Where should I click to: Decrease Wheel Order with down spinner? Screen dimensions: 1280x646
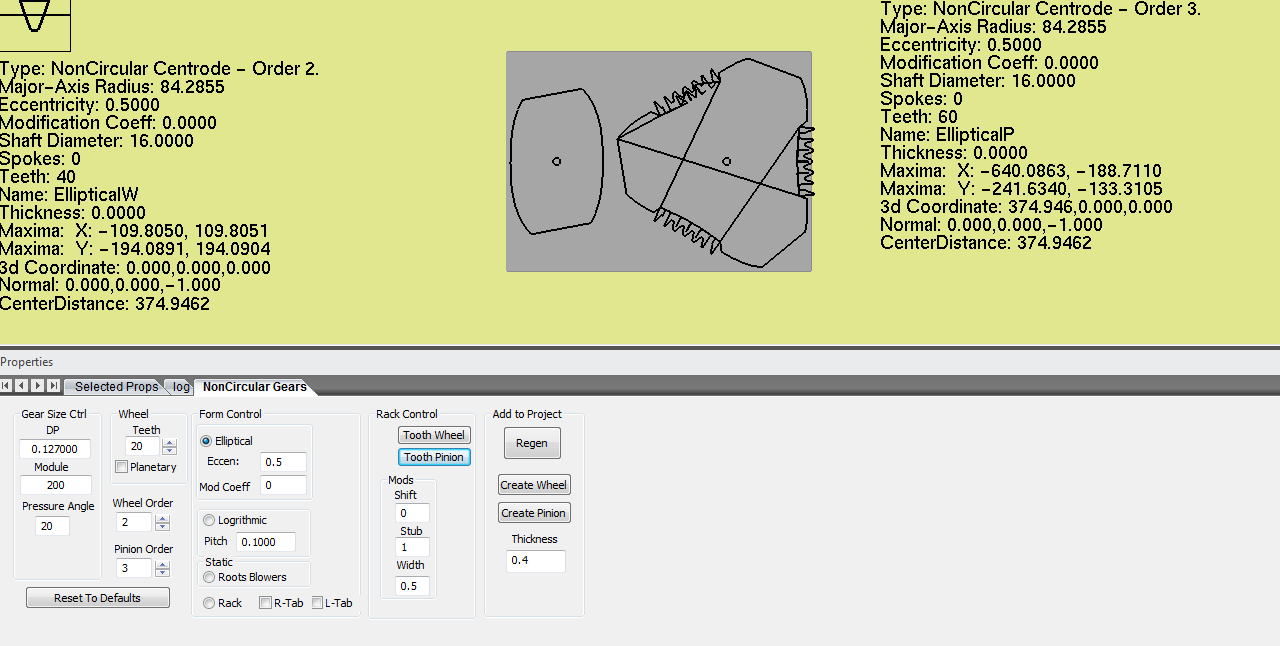(162, 527)
